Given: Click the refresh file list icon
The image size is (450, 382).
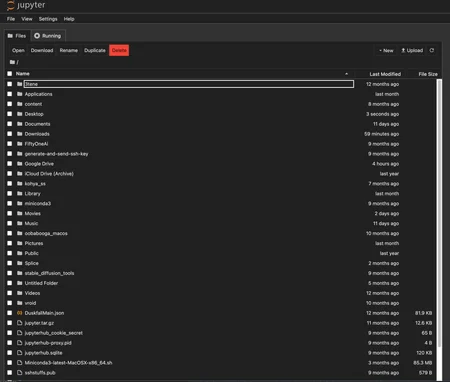Looking at the screenshot, I should pos(432,50).
